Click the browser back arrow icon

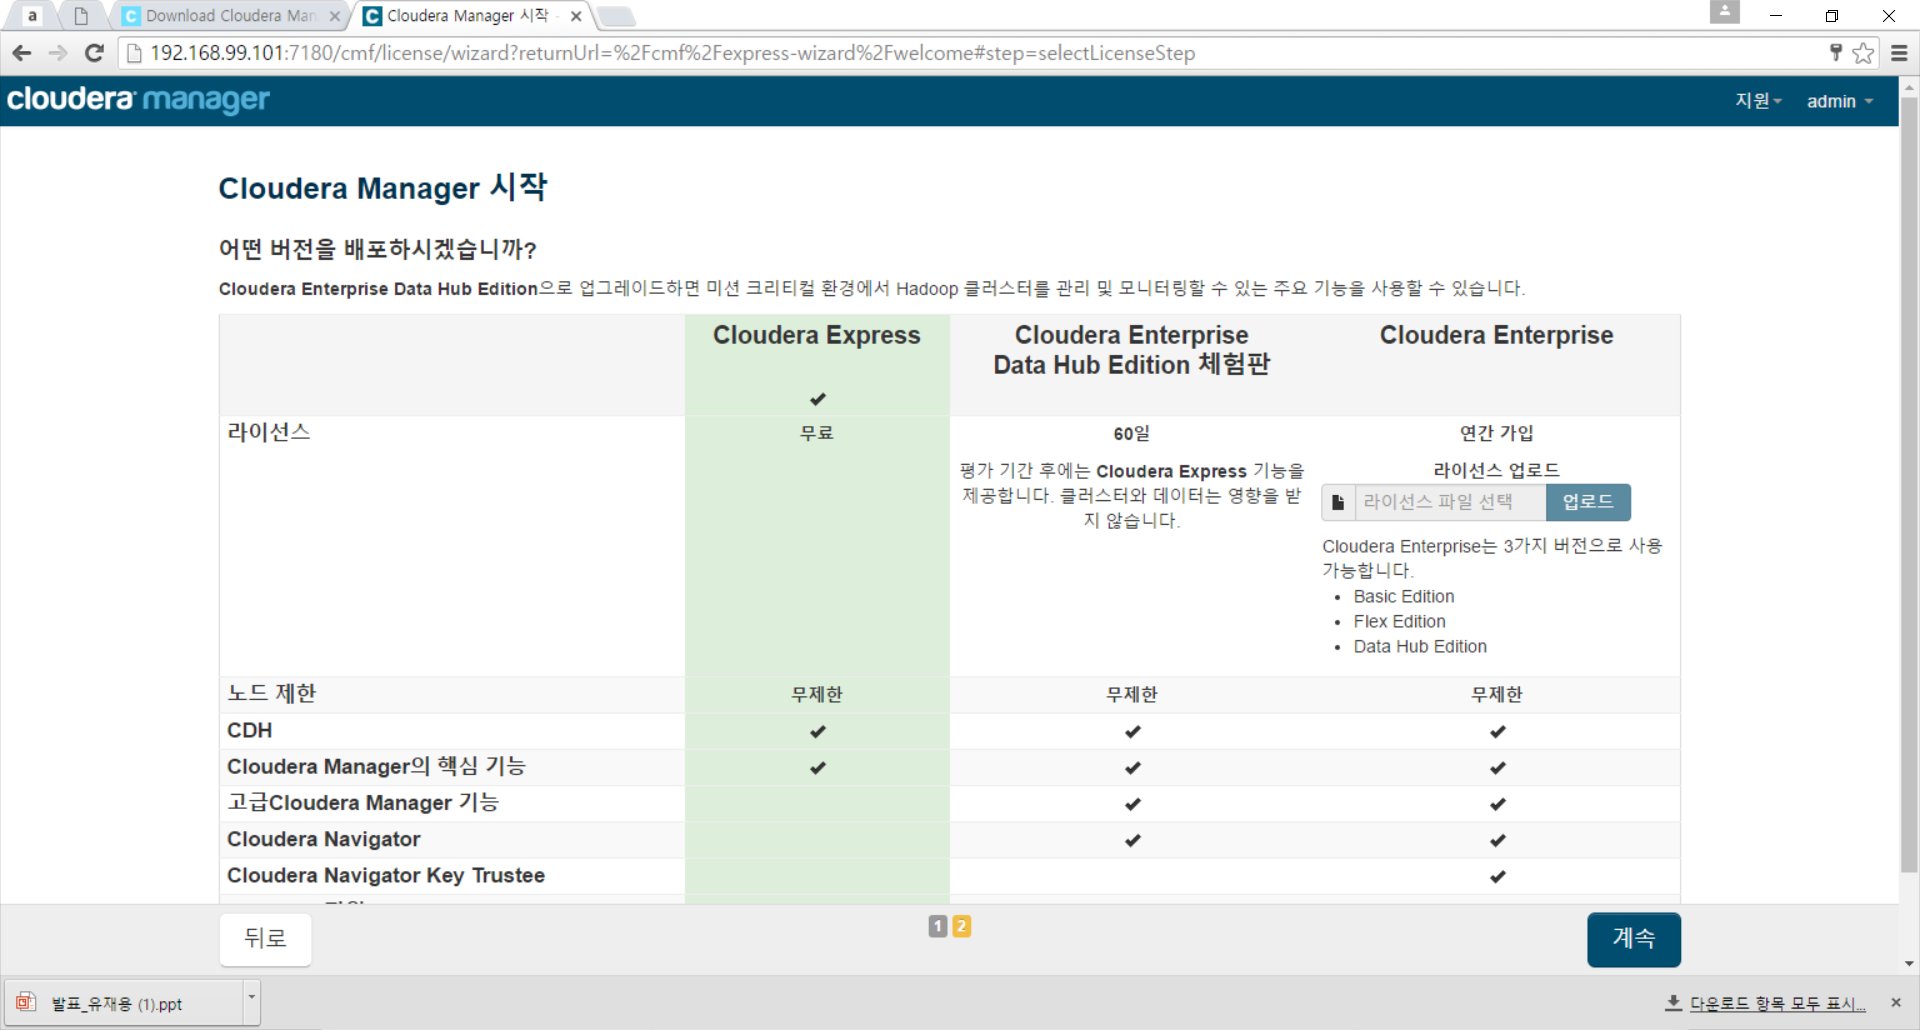(22, 53)
